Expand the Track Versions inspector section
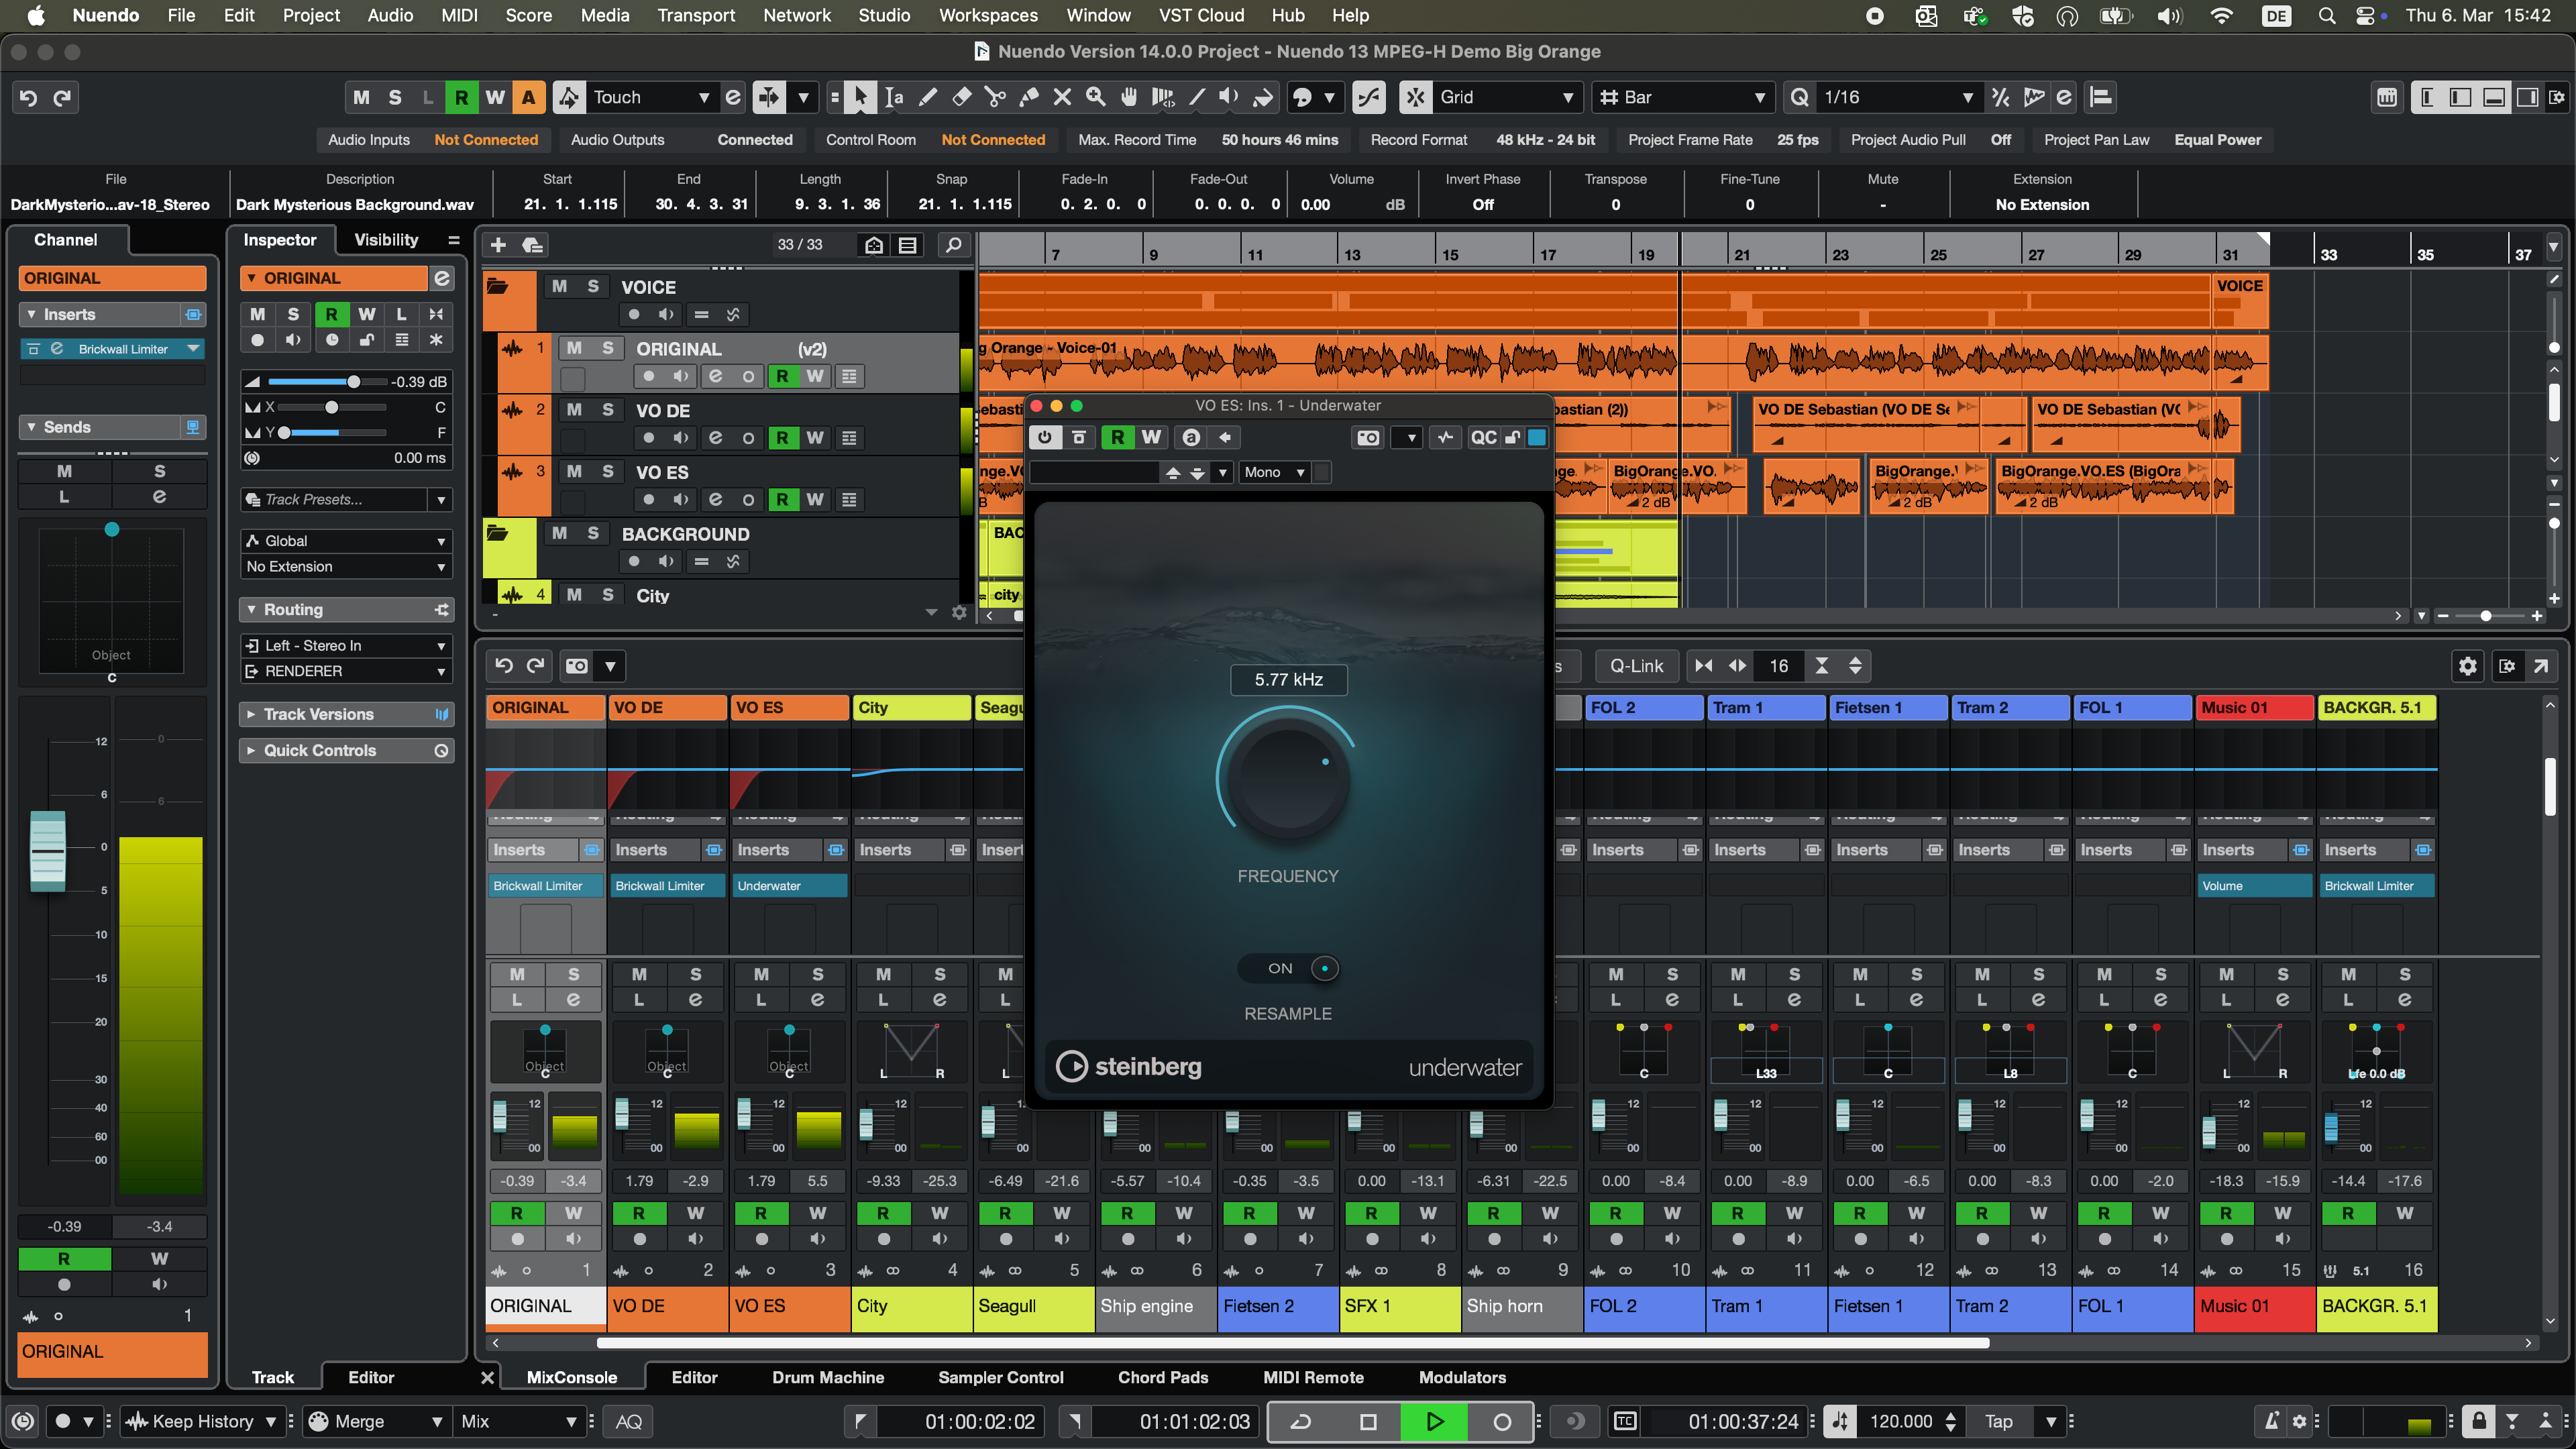This screenshot has width=2576, height=1449. [319, 714]
